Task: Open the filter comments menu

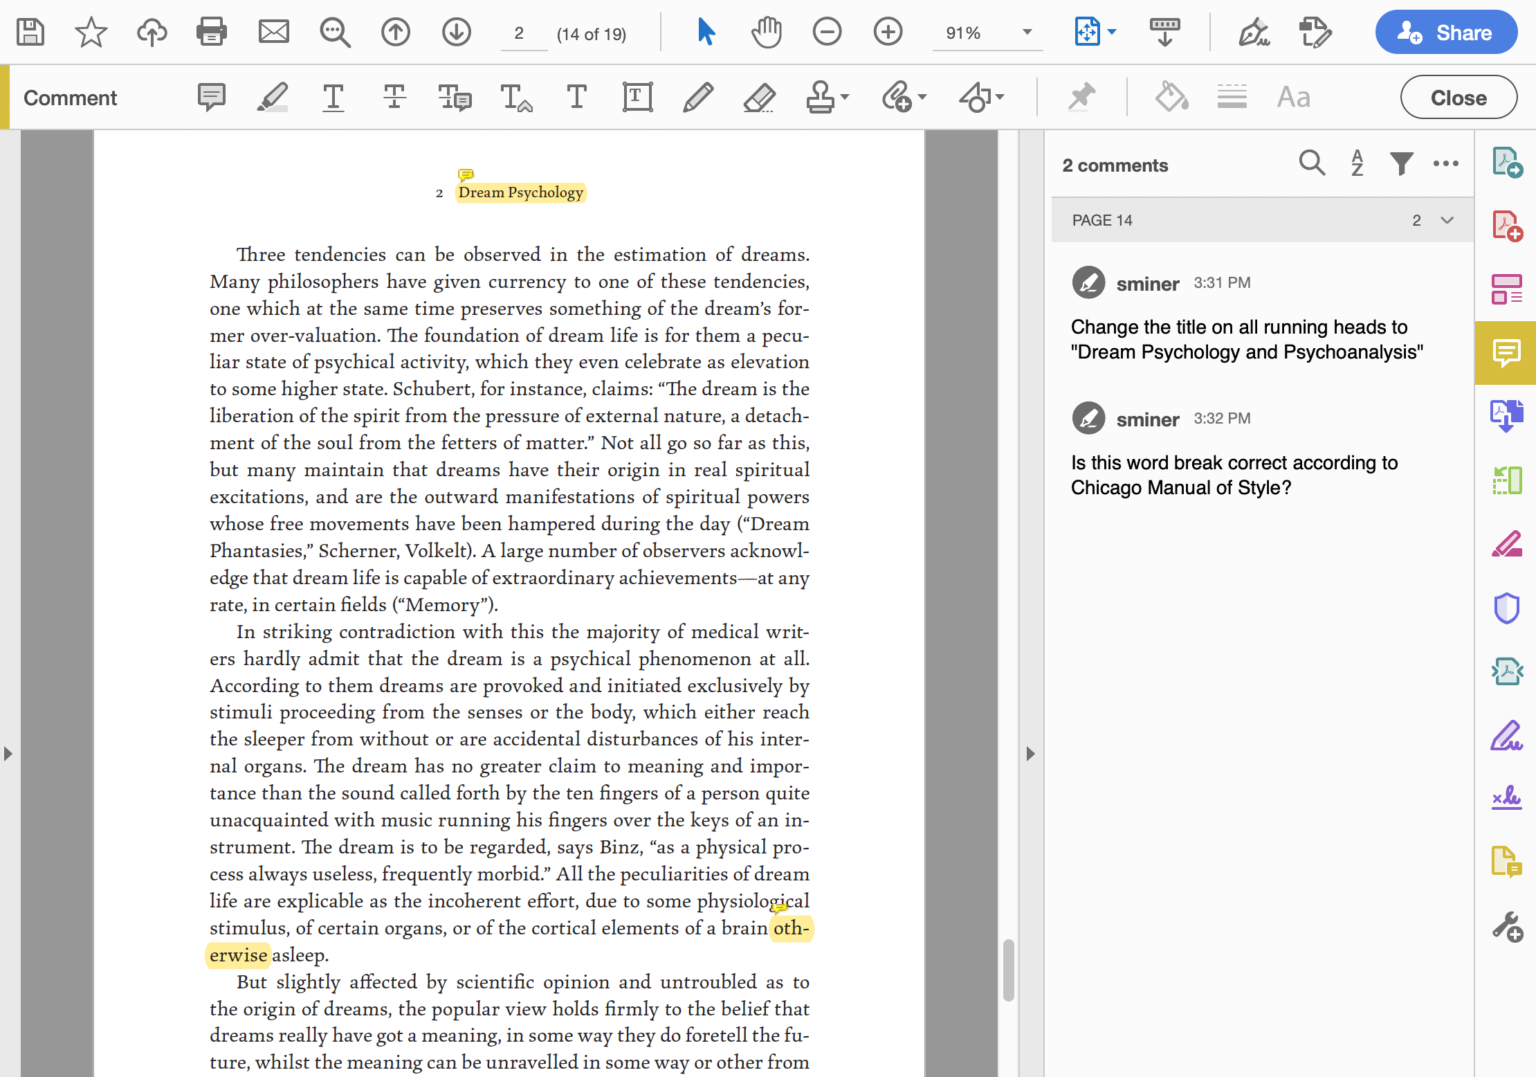Action: click(x=1401, y=163)
